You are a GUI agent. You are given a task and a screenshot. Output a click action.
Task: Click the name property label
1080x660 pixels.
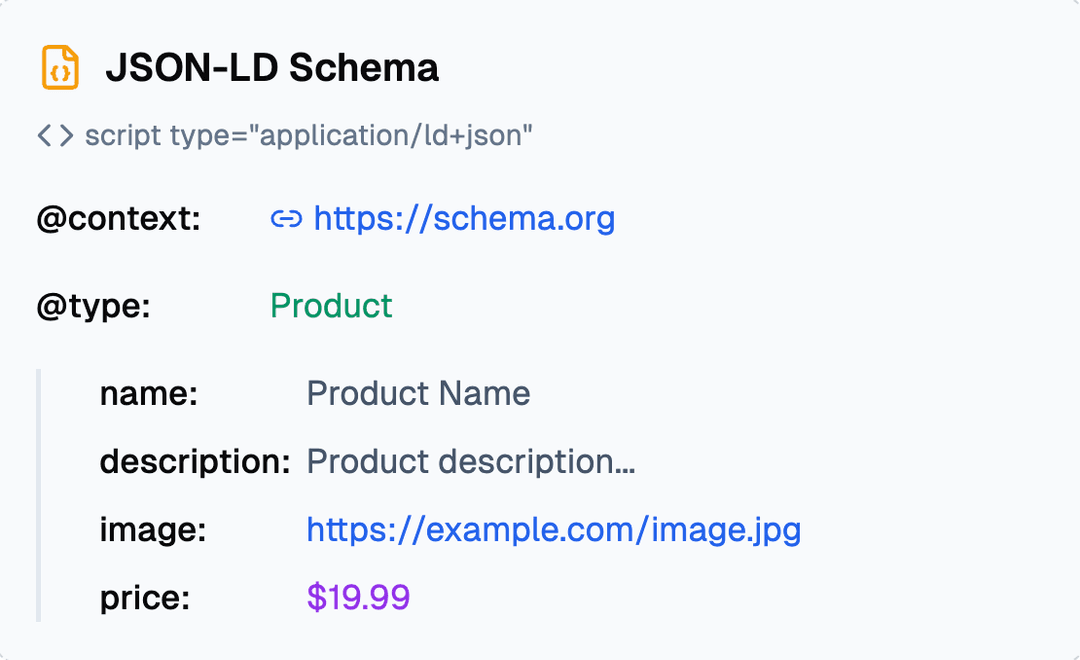(149, 394)
